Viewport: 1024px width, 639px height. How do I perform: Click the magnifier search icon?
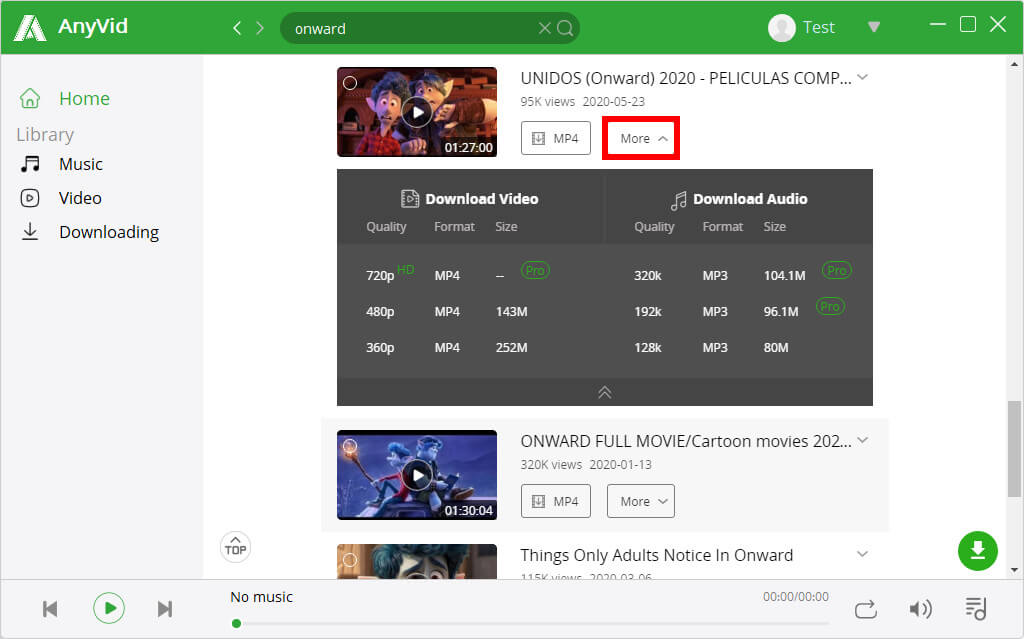click(x=566, y=28)
